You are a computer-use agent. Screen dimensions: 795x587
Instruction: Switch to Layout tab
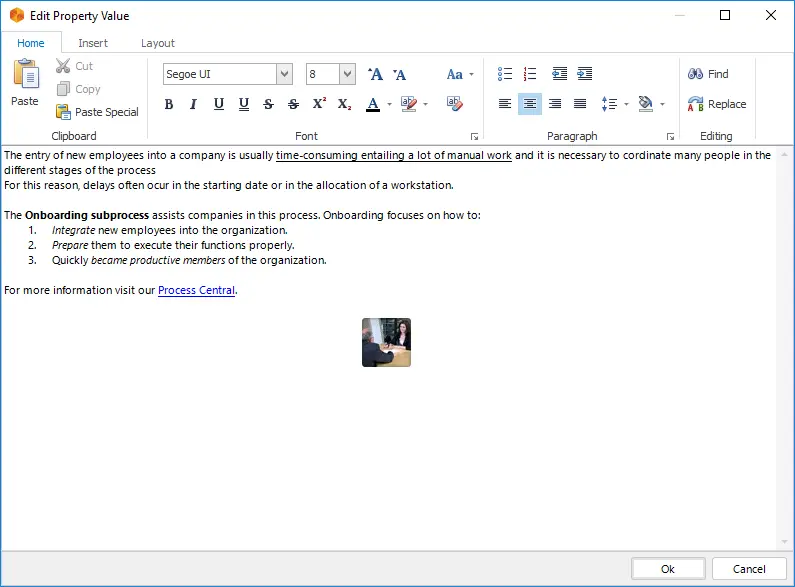(x=158, y=43)
